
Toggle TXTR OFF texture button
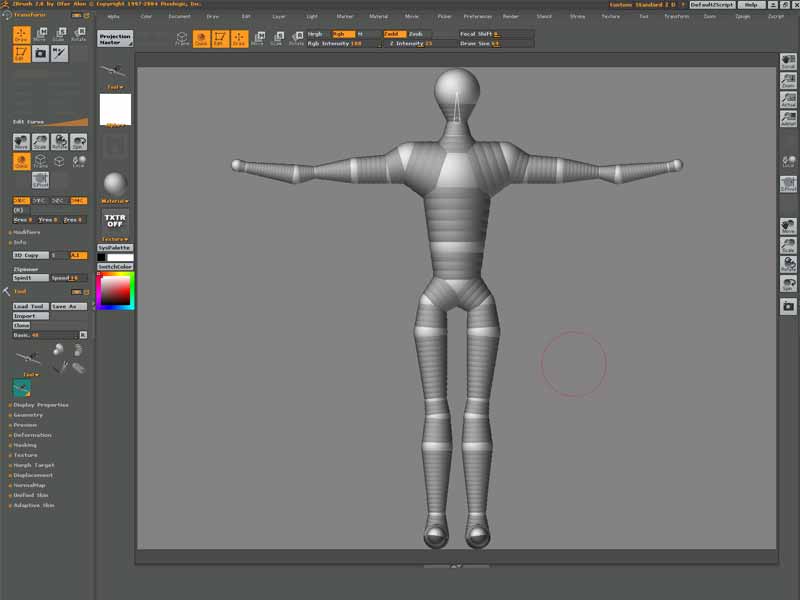[x=115, y=220]
